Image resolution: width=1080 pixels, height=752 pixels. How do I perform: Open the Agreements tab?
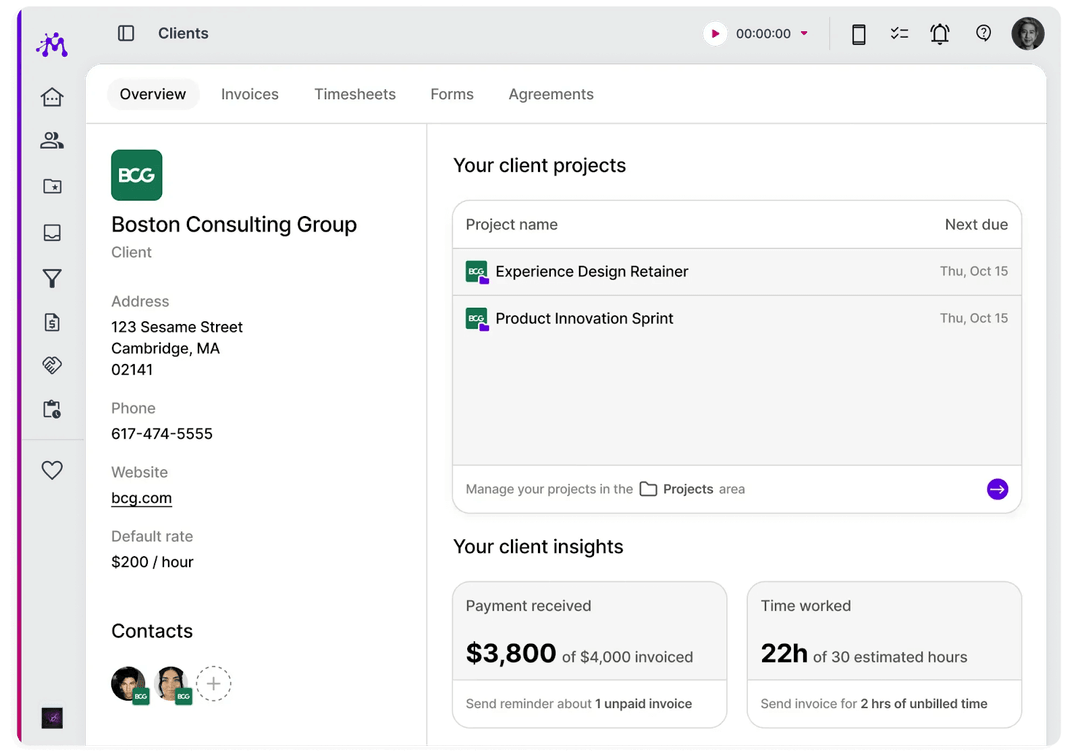550,93
